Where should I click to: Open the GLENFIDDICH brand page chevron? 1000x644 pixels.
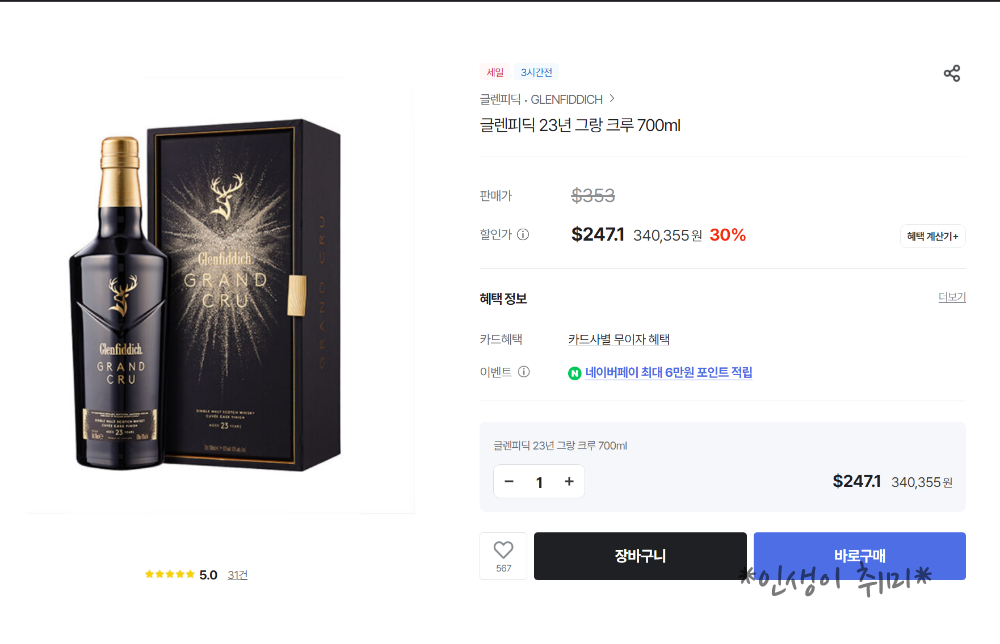pos(612,99)
